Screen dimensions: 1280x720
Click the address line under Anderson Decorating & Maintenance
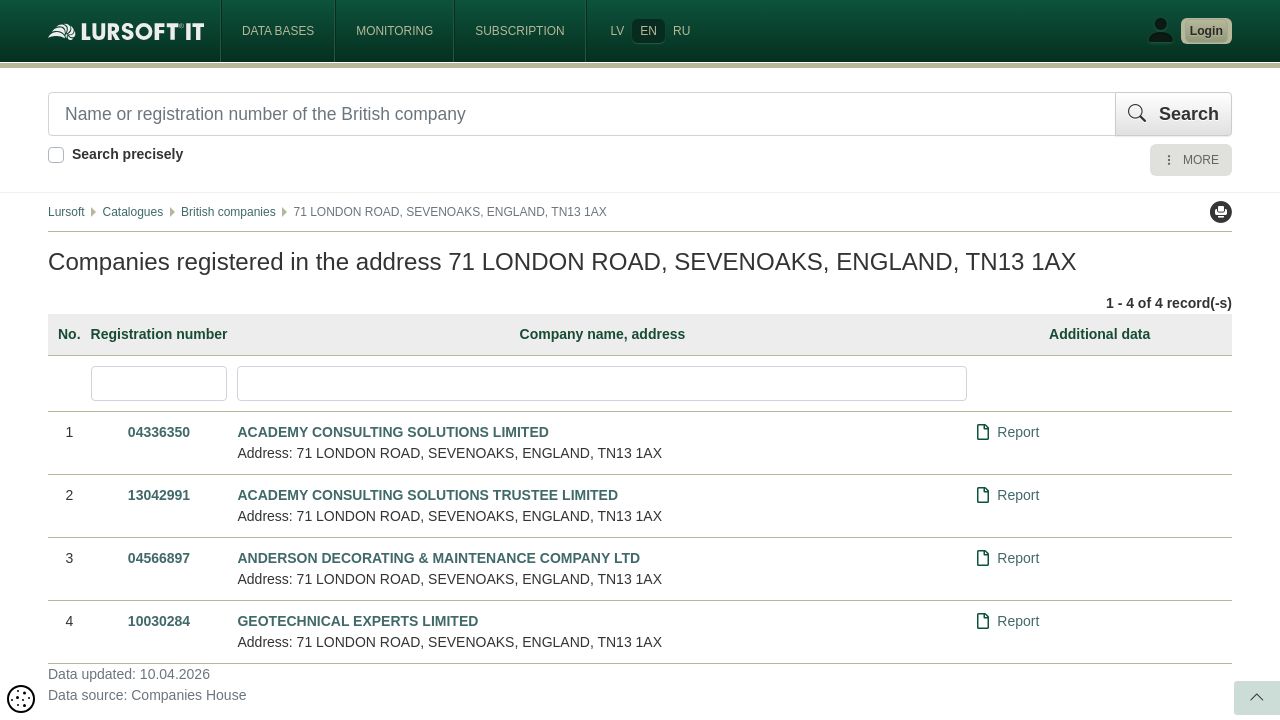450,579
